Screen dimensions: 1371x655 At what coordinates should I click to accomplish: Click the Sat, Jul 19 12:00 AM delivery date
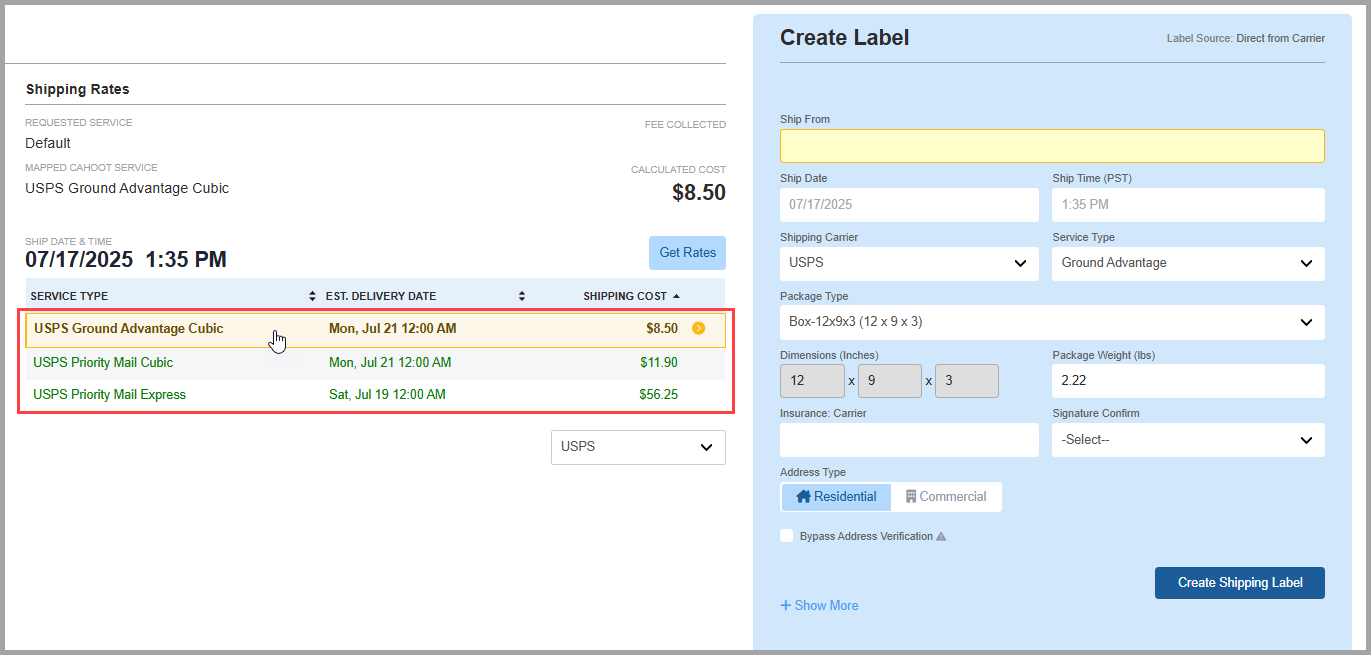pos(387,395)
